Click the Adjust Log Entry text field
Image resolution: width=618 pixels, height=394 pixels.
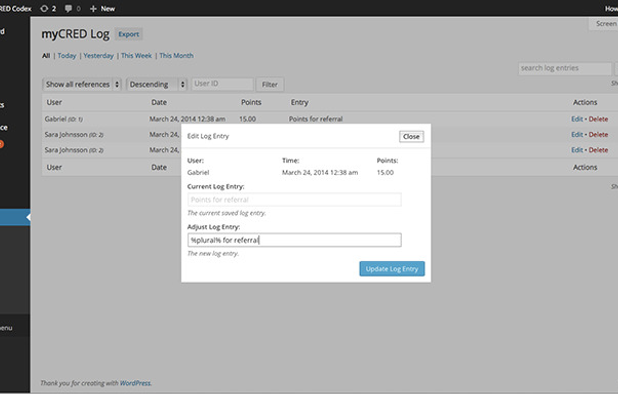point(294,240)
